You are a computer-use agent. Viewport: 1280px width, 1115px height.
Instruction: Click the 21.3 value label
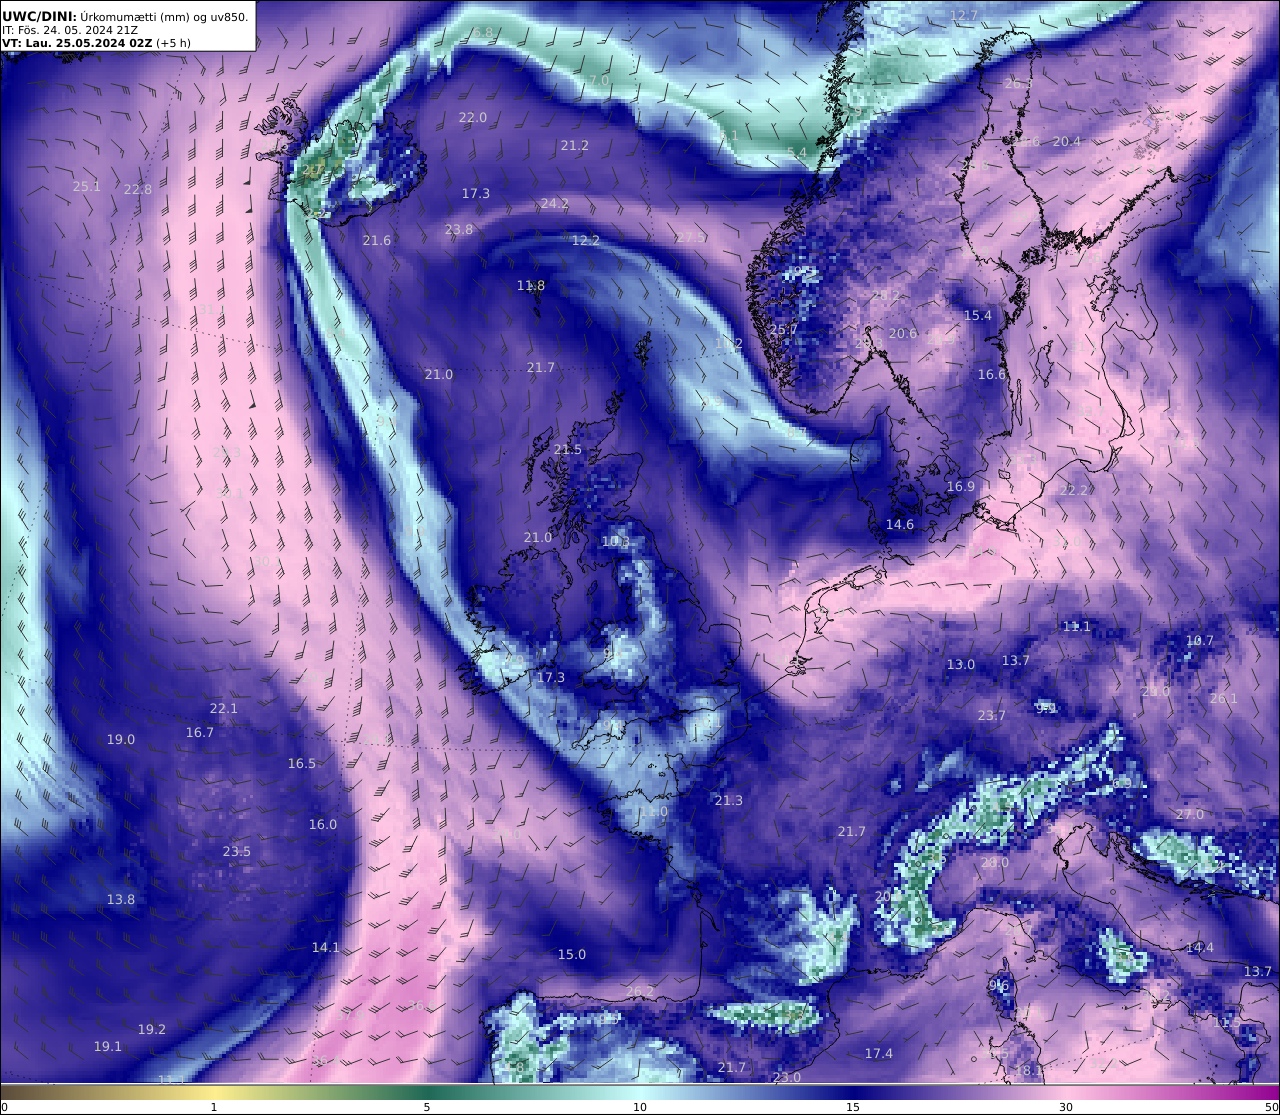tap(729, 800)
